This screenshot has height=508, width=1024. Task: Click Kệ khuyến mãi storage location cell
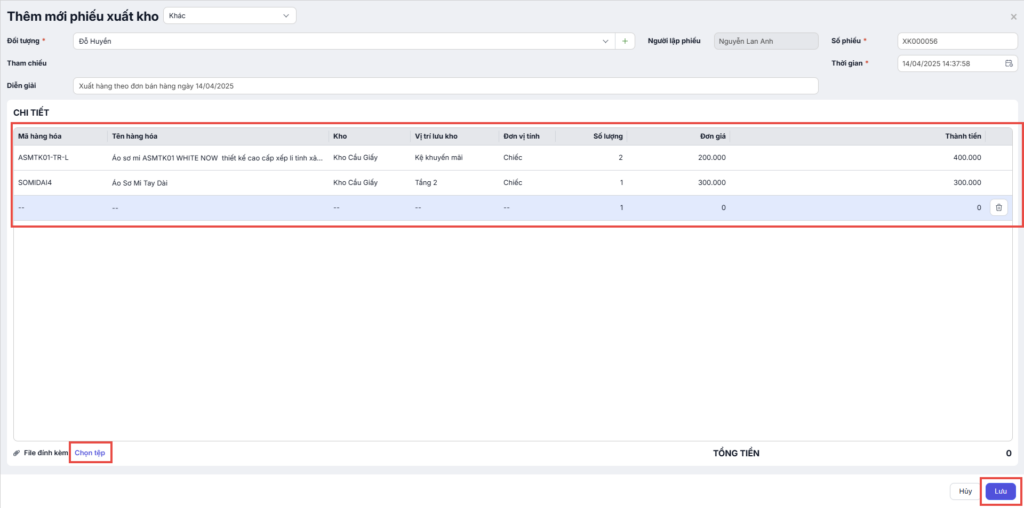pyautogui.click(x=437, y=157)
